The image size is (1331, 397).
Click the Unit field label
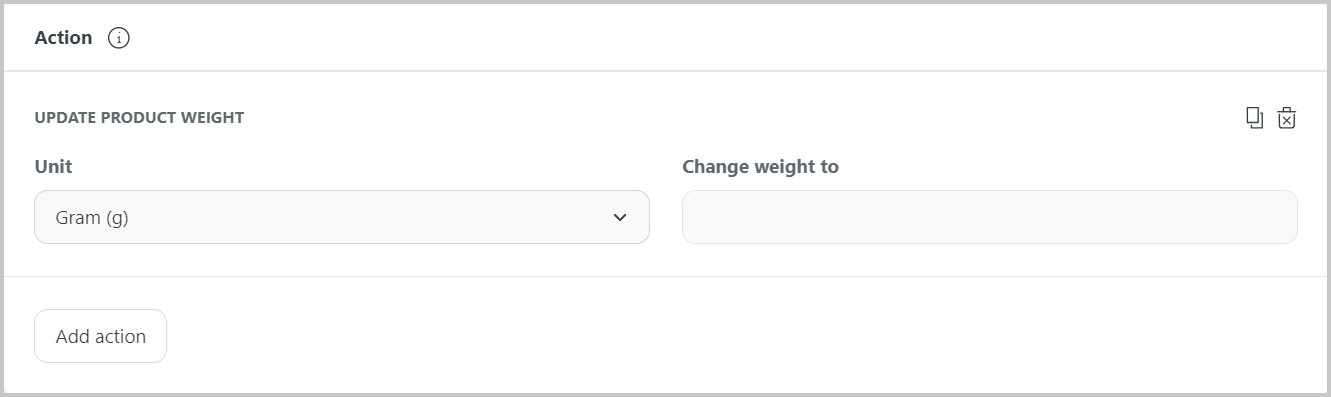(x=53, y=167)
